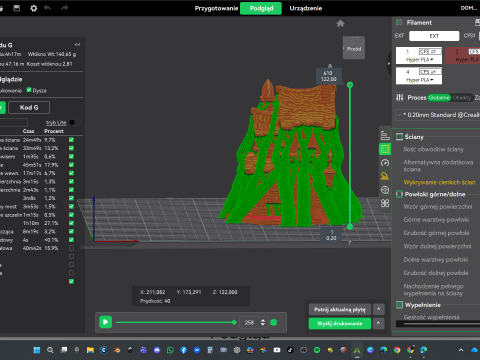Select Globalne process mode
Image resolution: width=480 pixels, height=360 pixels.
click(x=439, y=98)
